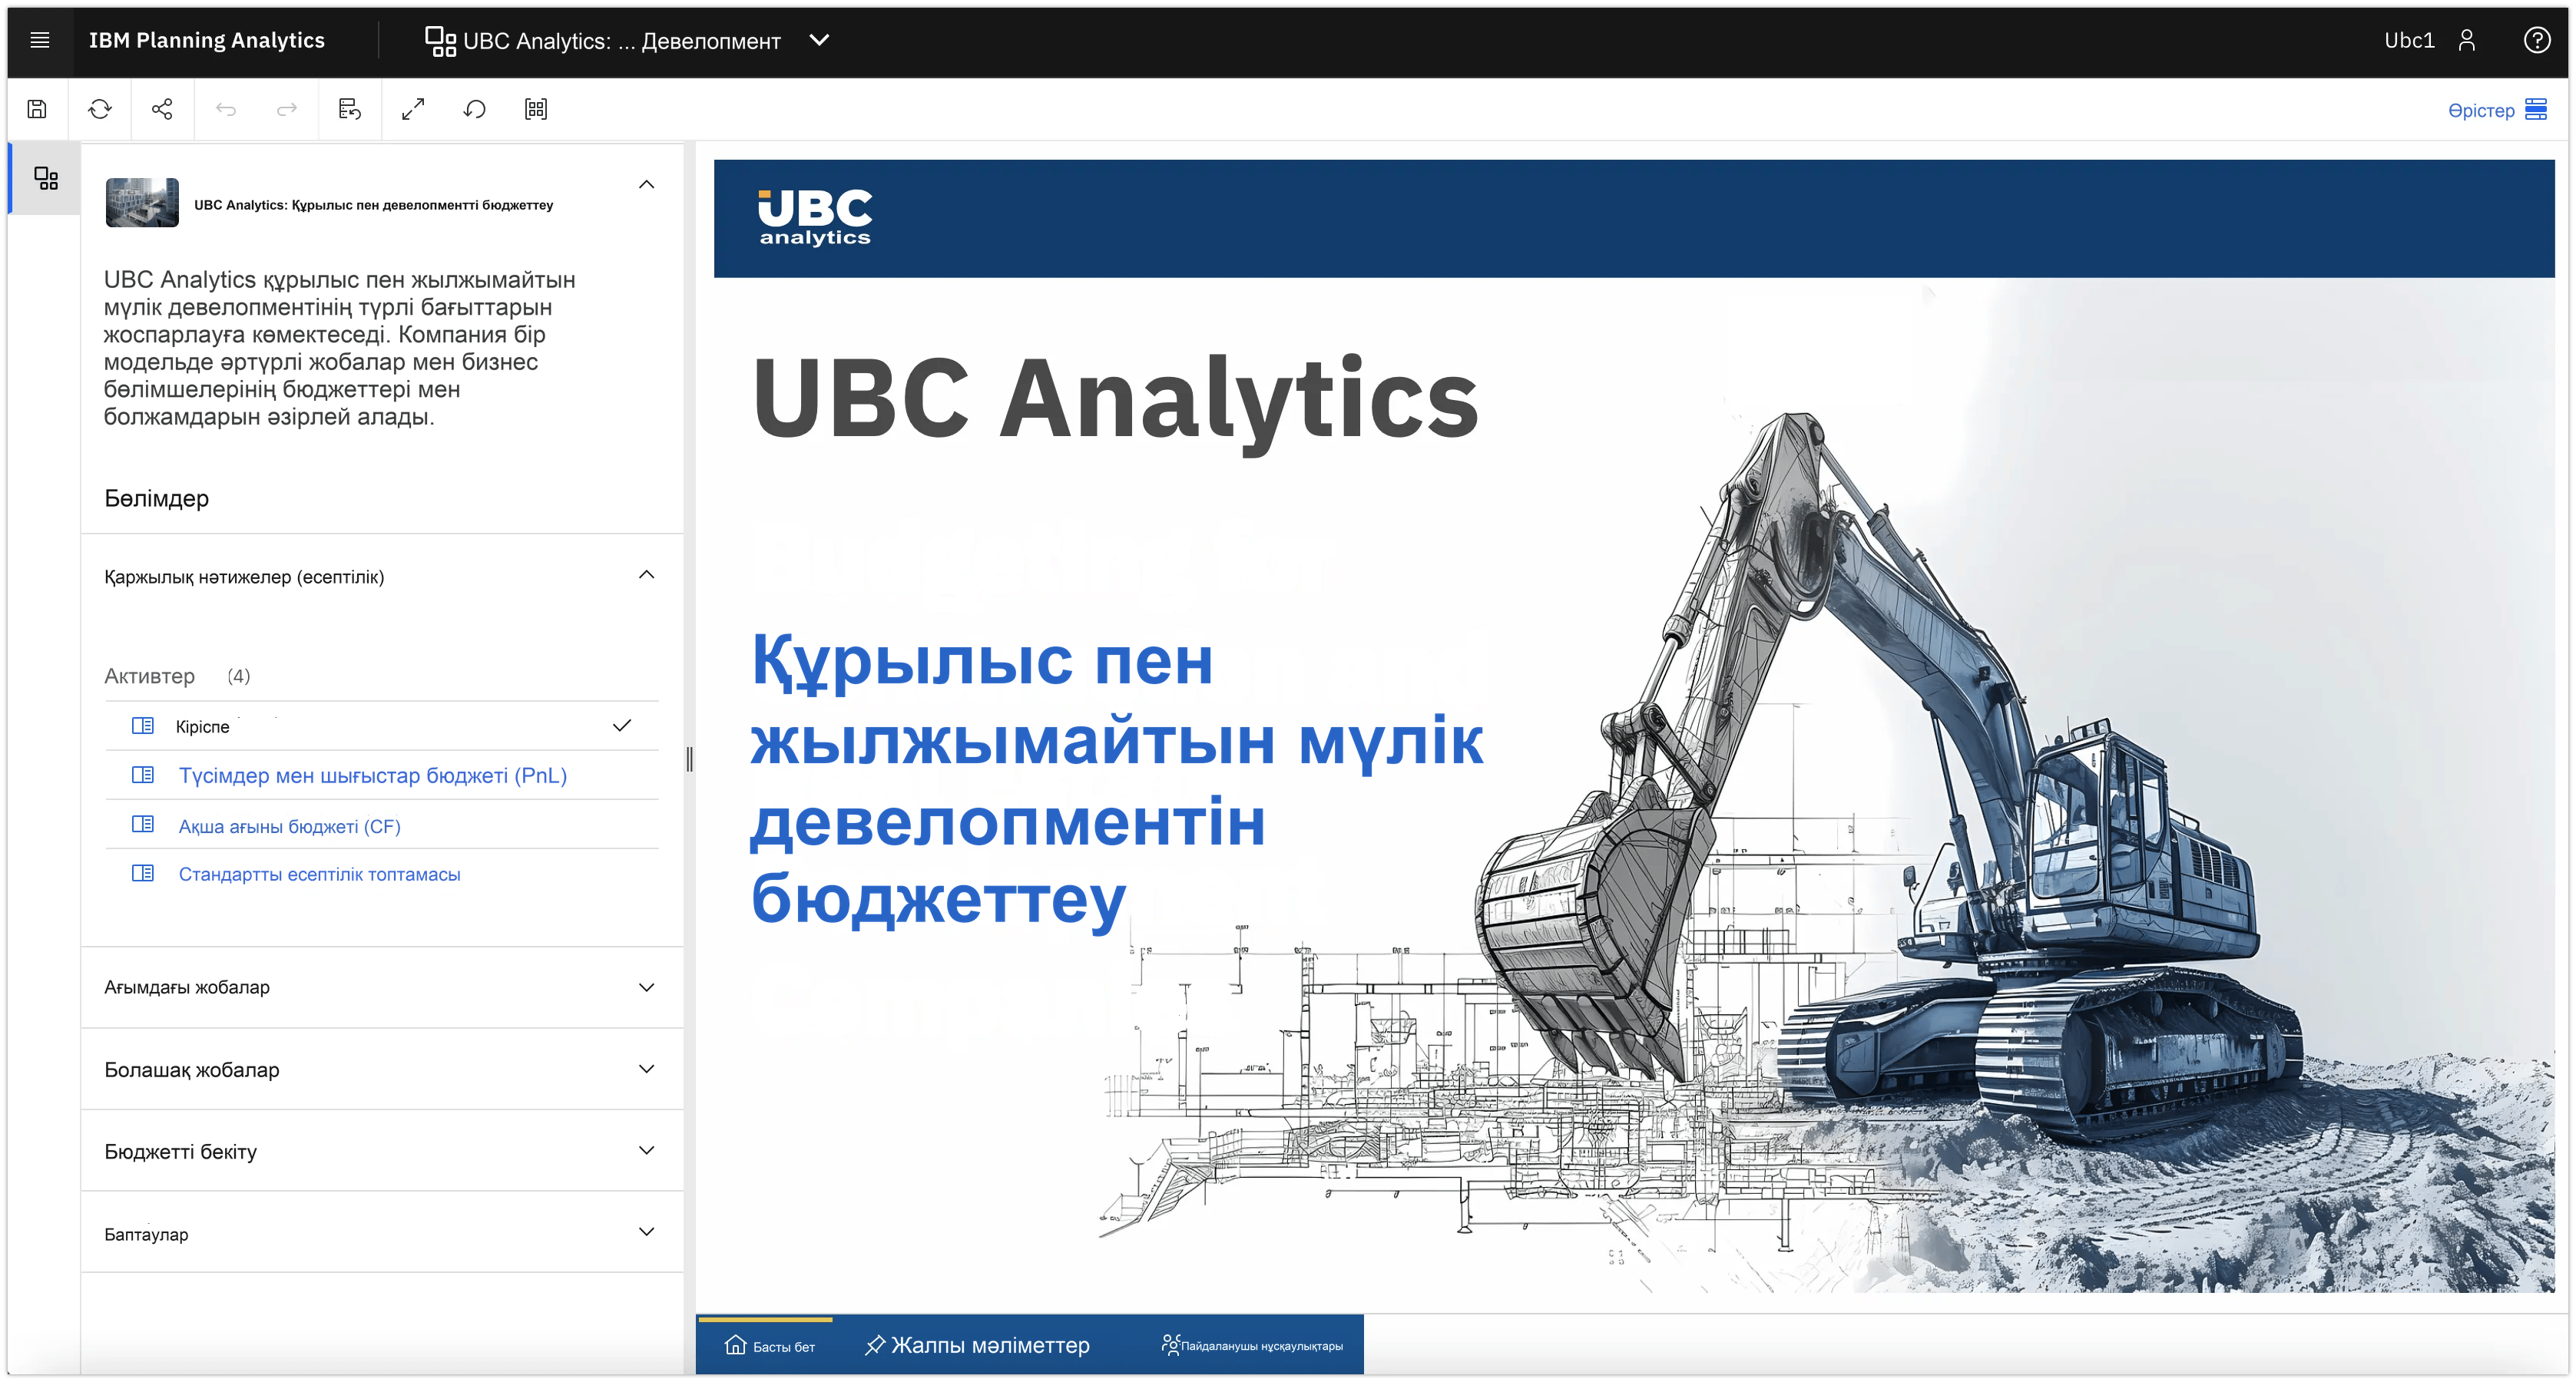Image resolution: width=2576 pixels, height=1382 pixels.
Task: Click the reset view icon
Action: (x=475, y=109)
